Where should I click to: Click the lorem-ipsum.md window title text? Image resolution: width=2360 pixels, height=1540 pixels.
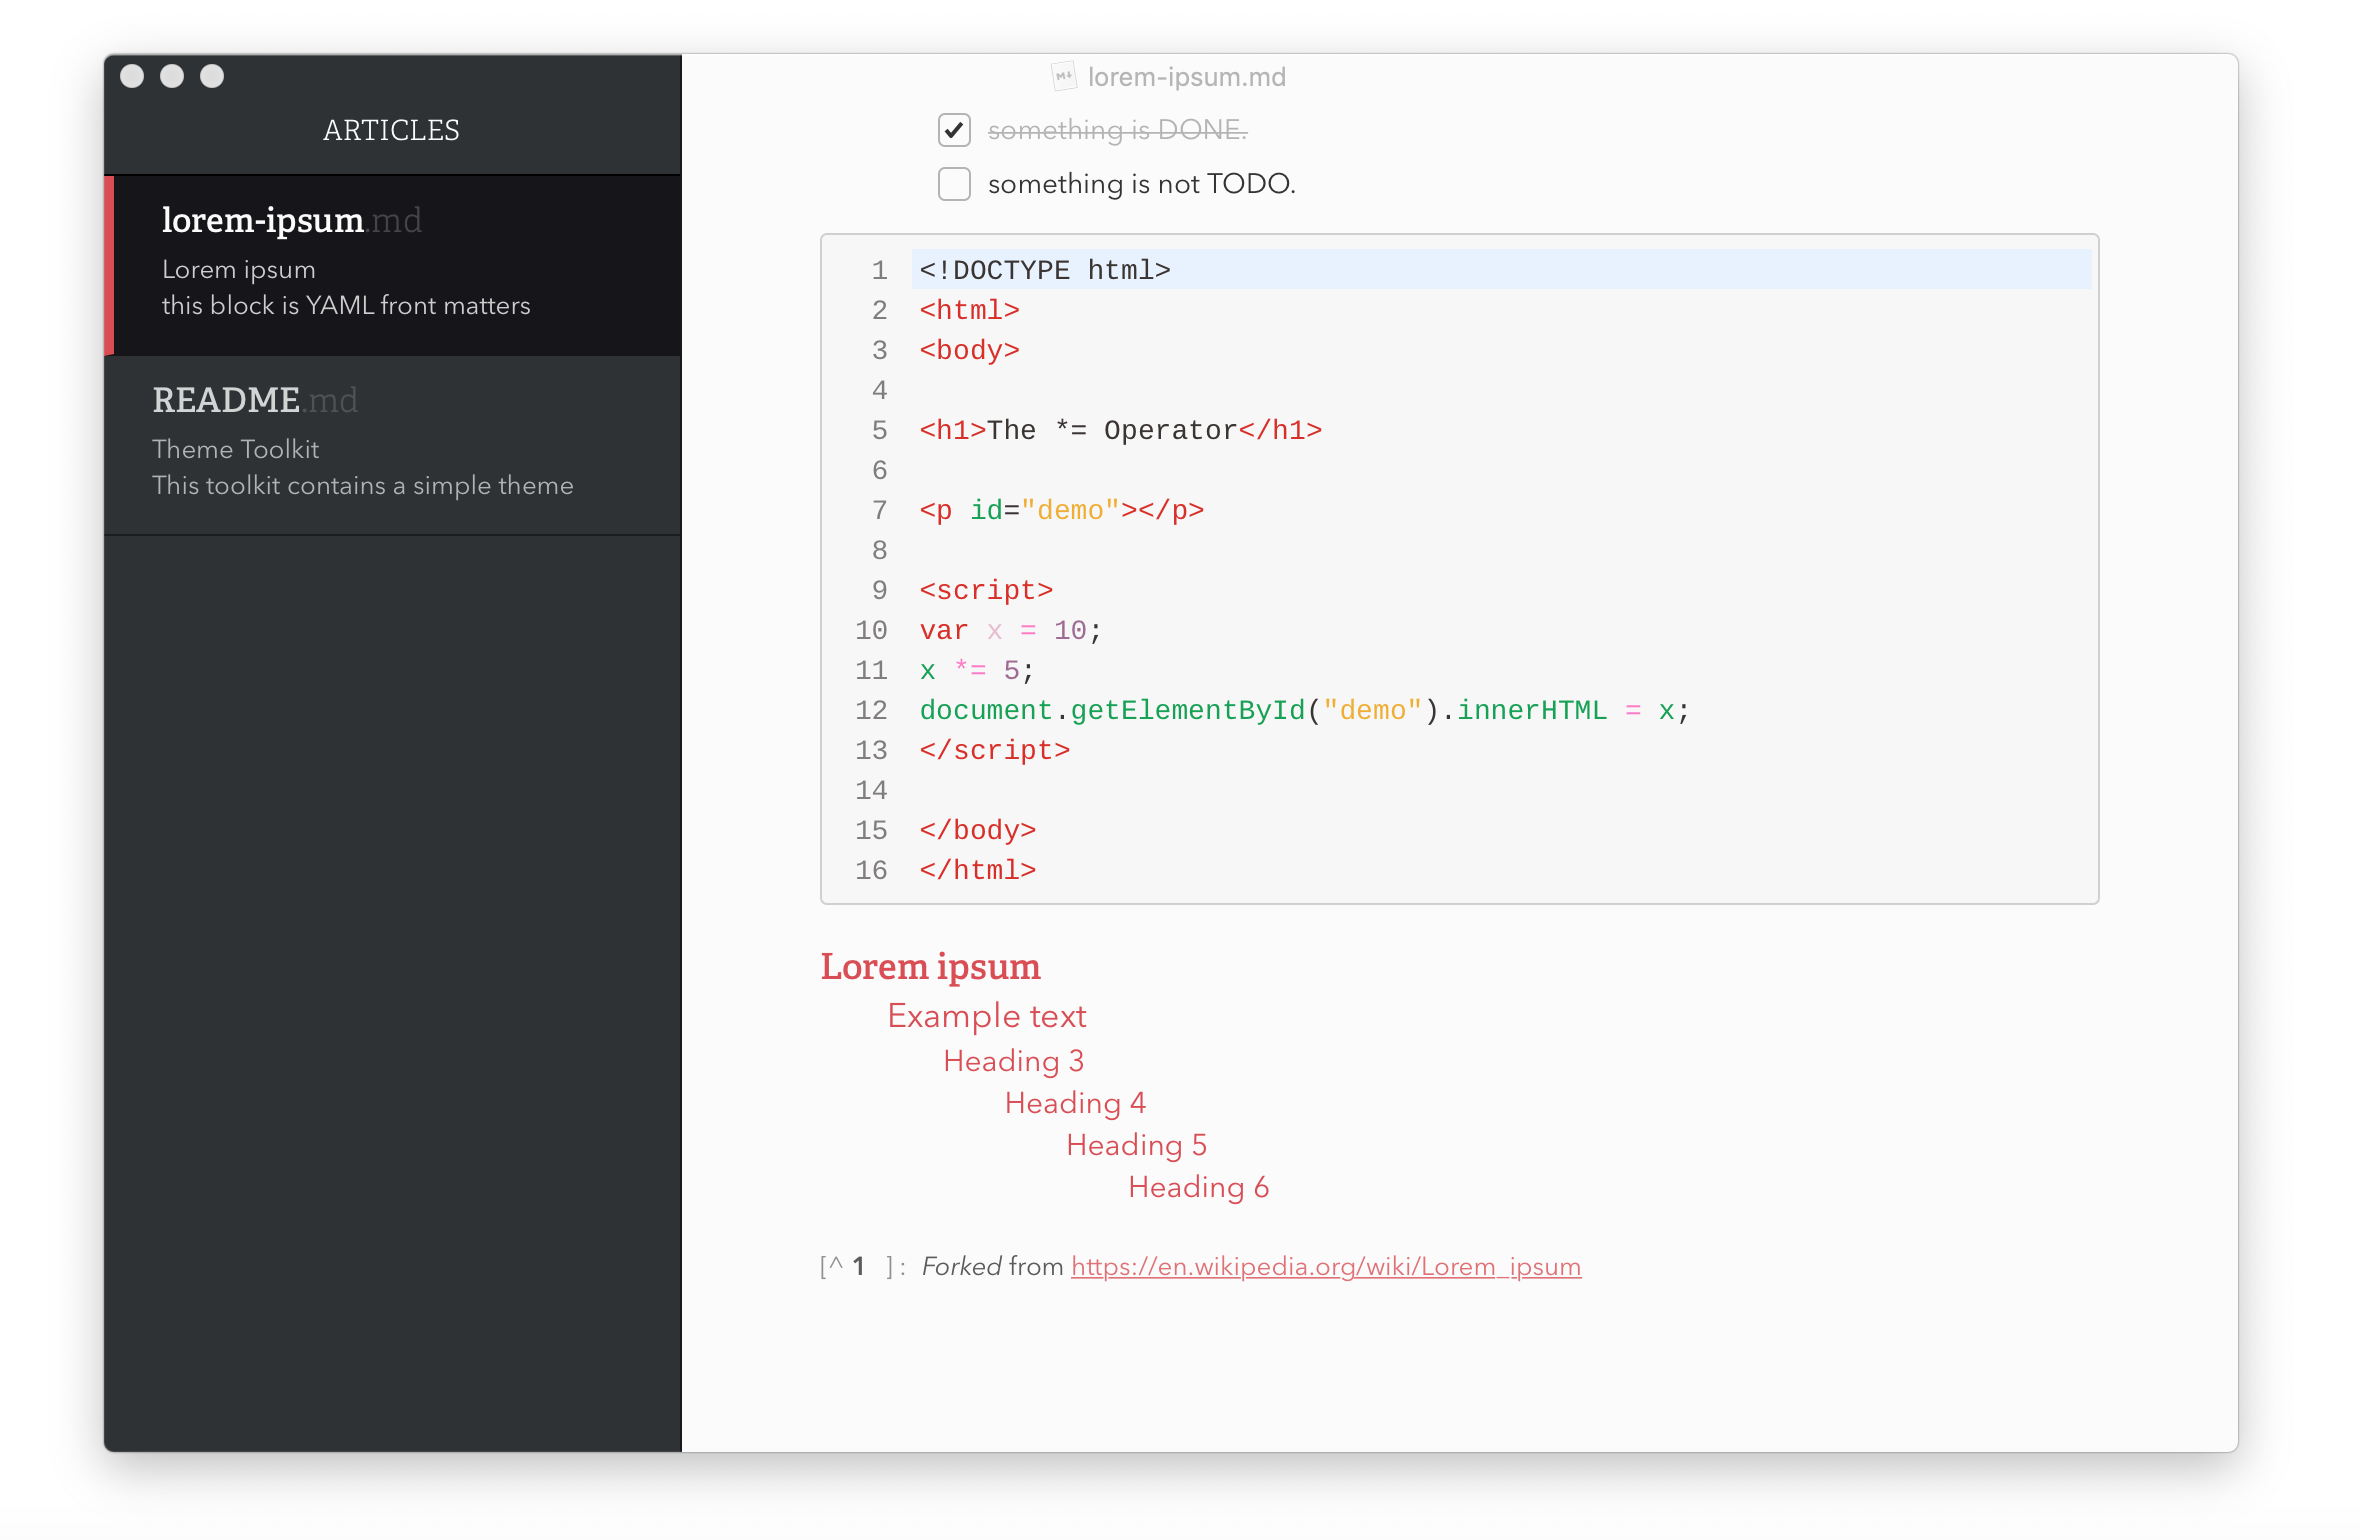click(1186, 77)
